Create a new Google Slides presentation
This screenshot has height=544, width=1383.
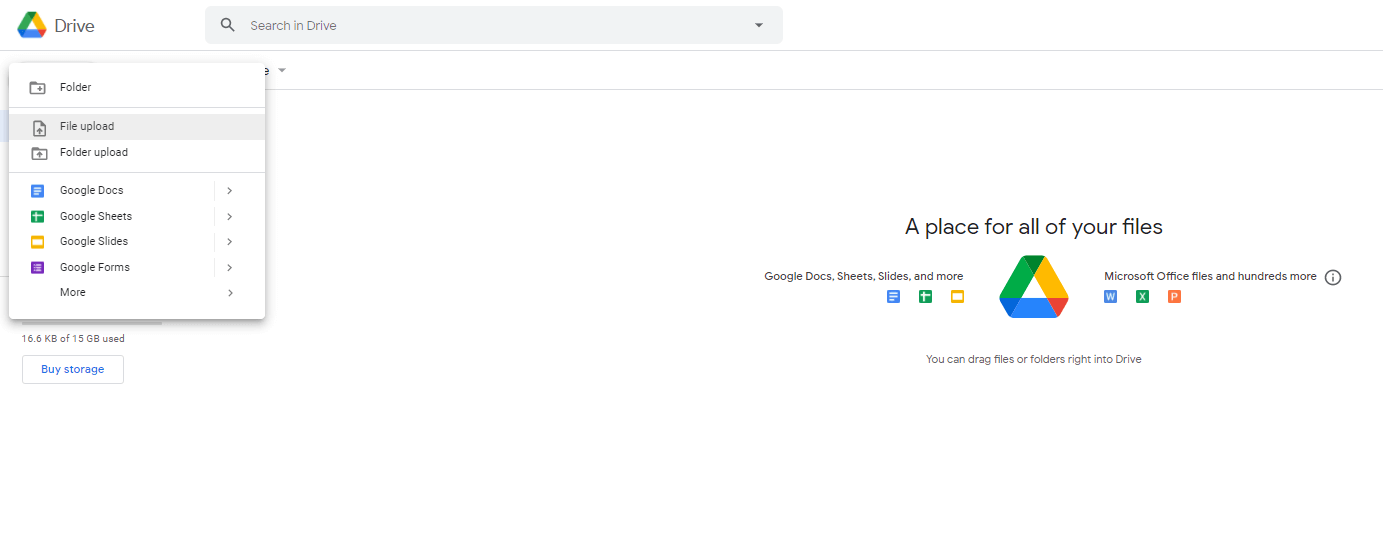[112, 241]
